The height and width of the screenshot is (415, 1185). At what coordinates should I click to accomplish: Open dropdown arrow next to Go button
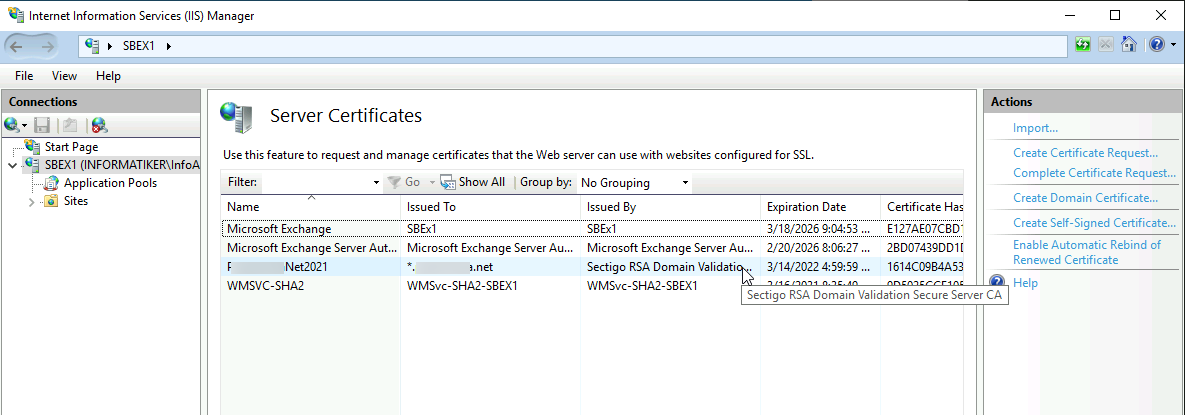(432, 183)
